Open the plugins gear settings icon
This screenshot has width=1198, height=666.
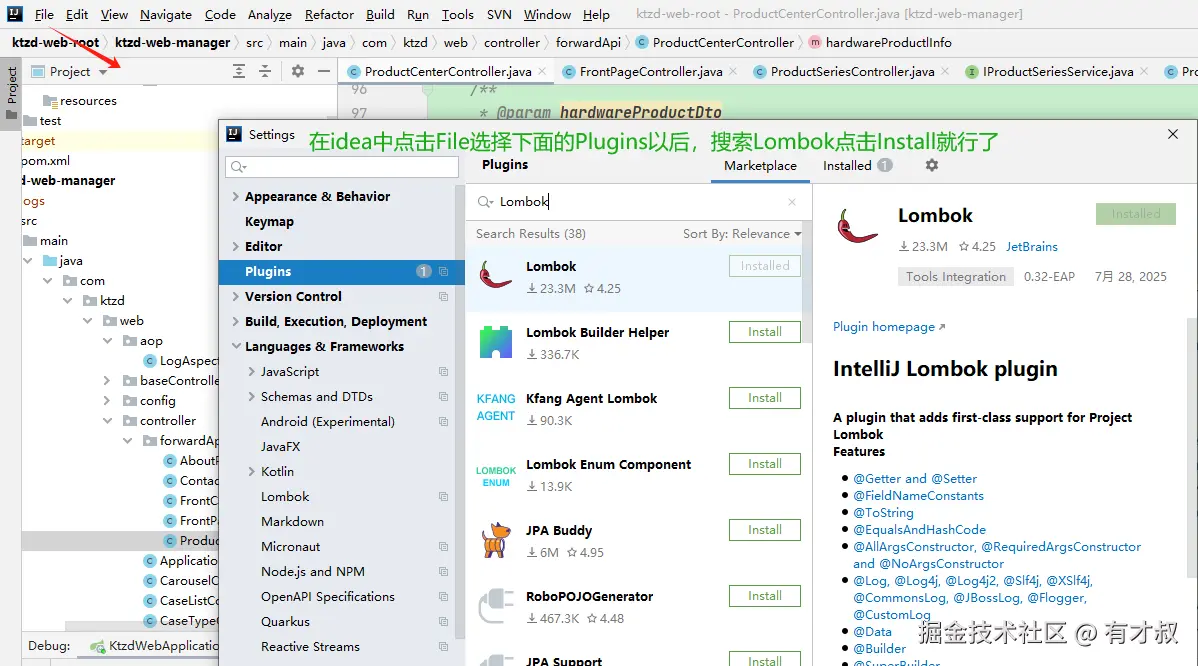point(931,165)
